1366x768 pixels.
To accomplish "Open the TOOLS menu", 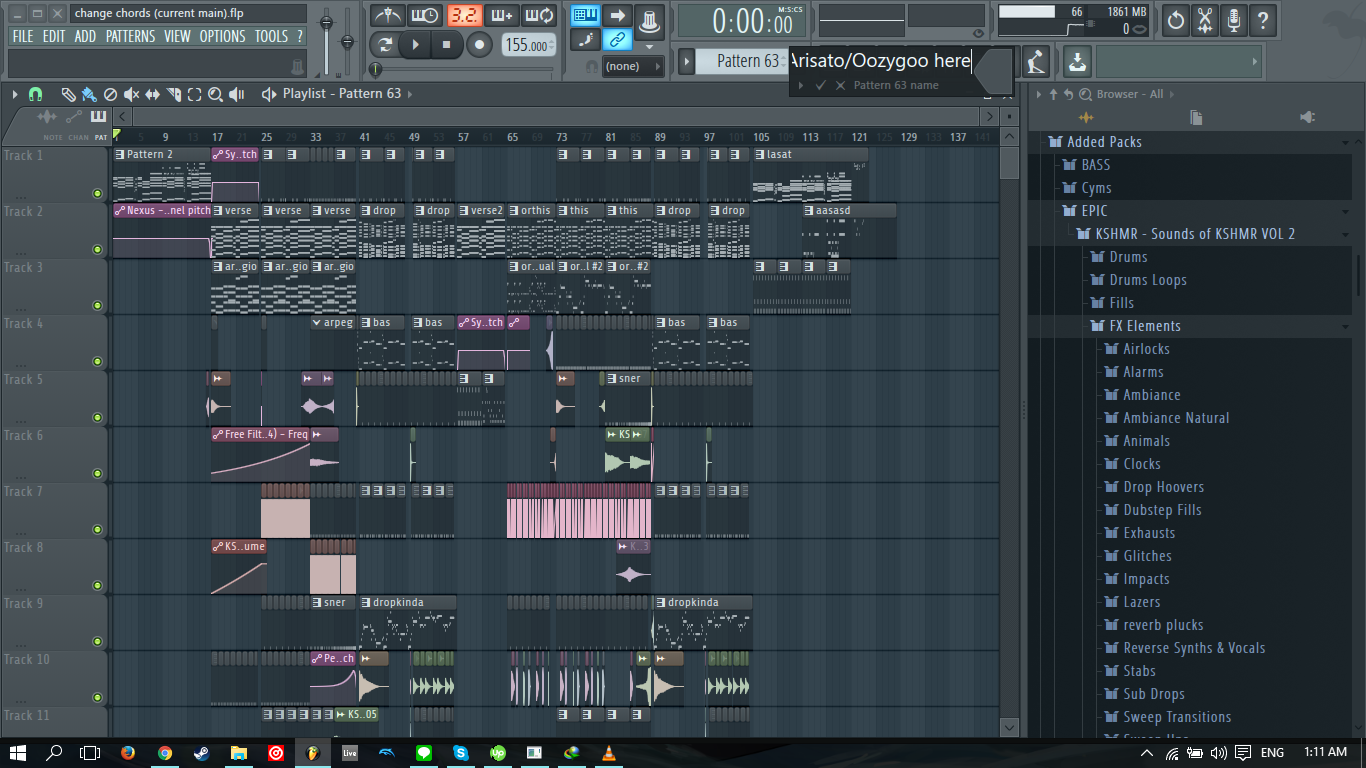I will tap(271, 36).
